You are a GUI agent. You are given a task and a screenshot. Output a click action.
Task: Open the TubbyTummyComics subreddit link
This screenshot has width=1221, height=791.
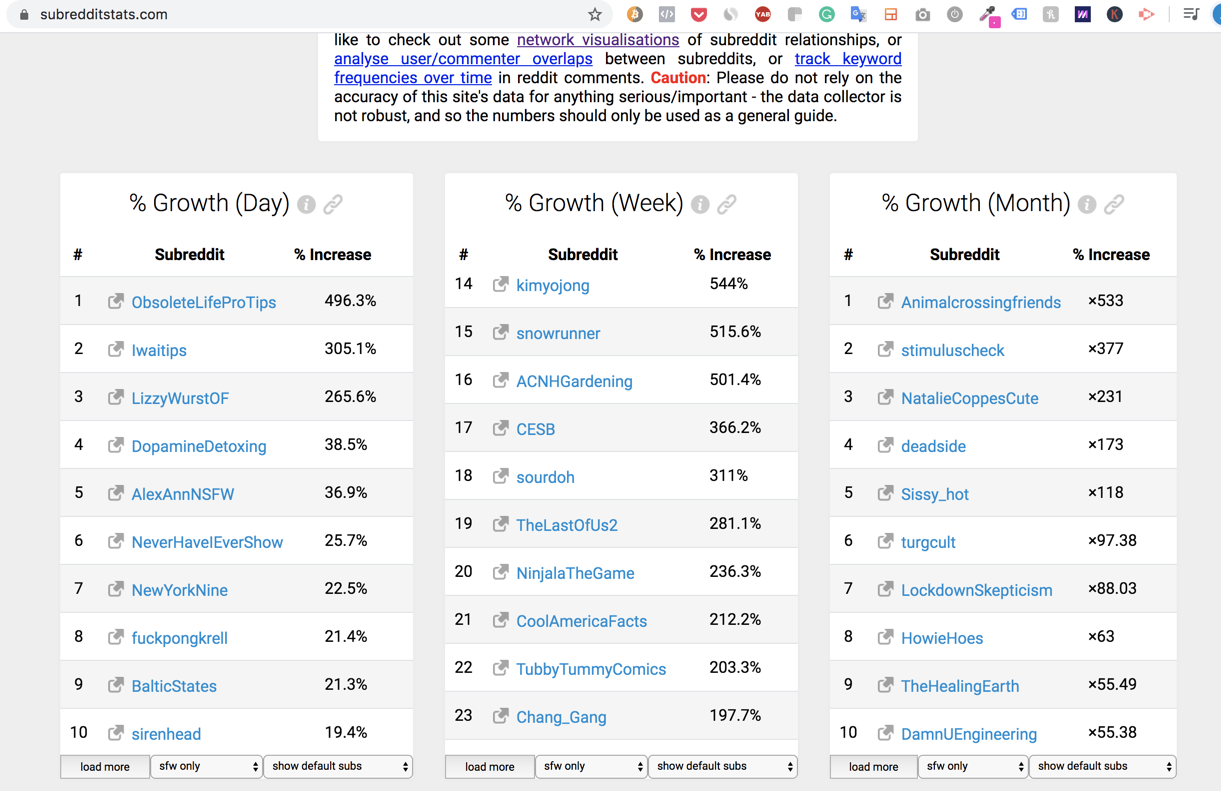[x=591, y=669]
